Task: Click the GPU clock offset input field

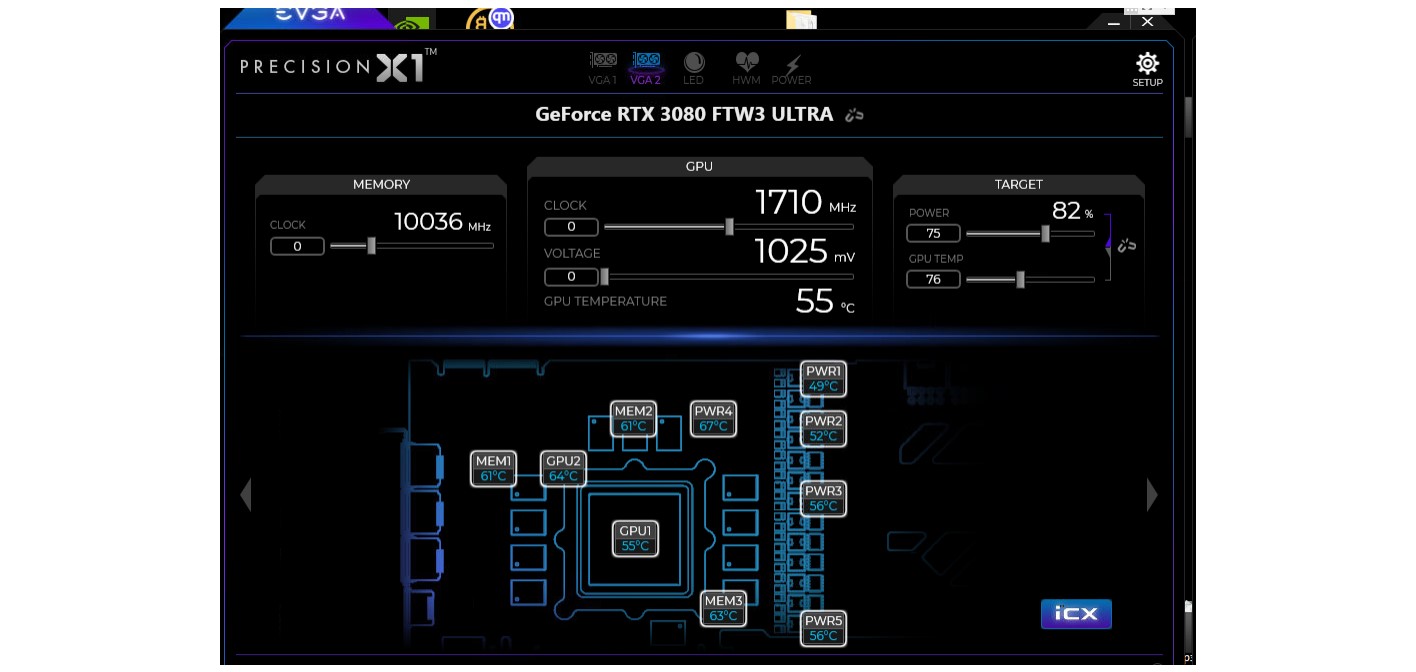Action: (571, 227)
